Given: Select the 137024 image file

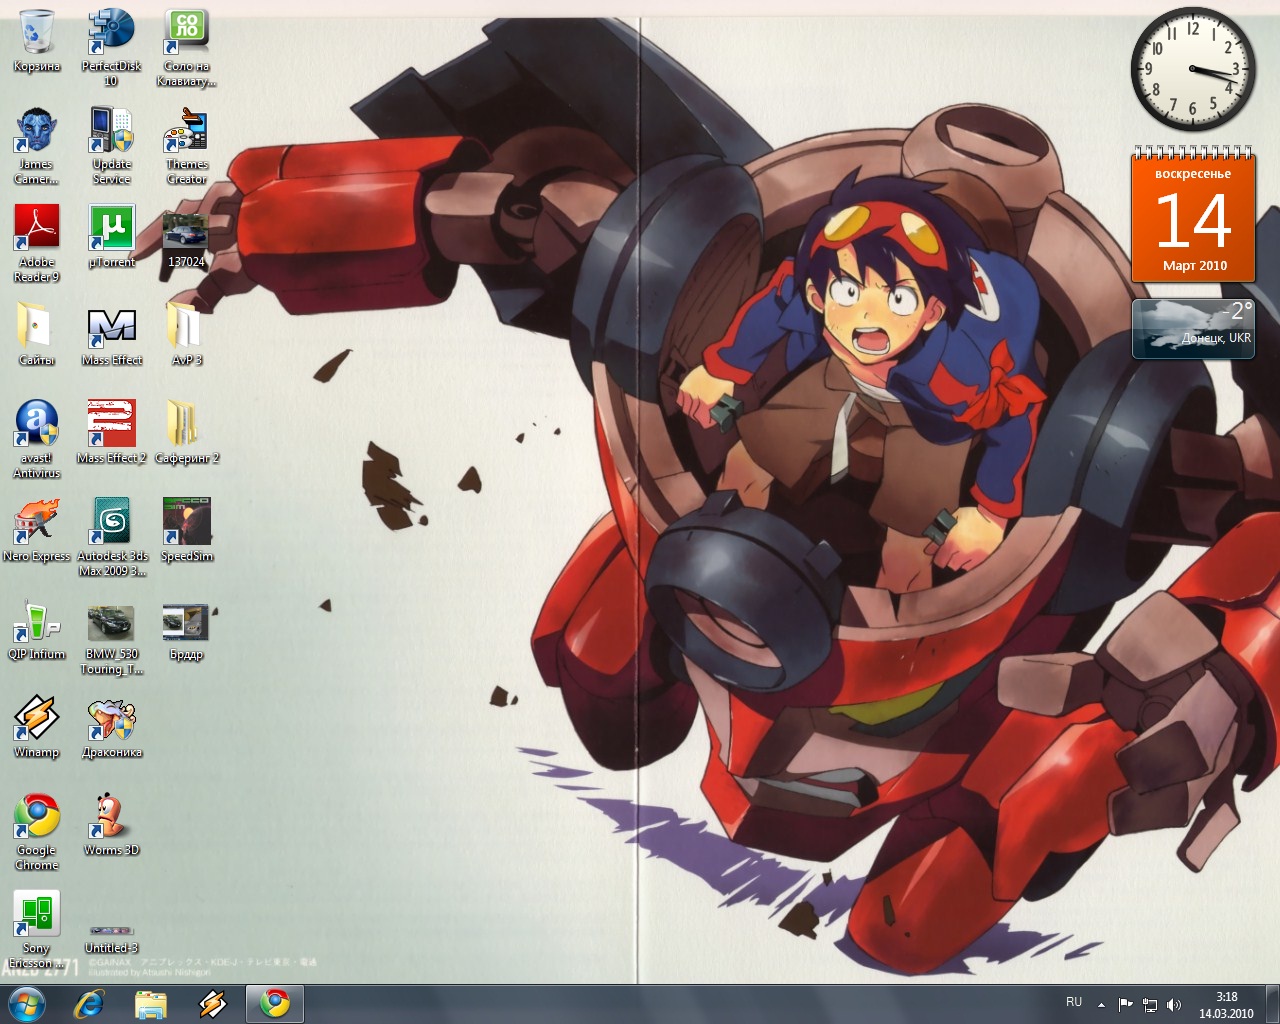Looking at the screenshot, I should pyautogui.click(x=186, y=238).
